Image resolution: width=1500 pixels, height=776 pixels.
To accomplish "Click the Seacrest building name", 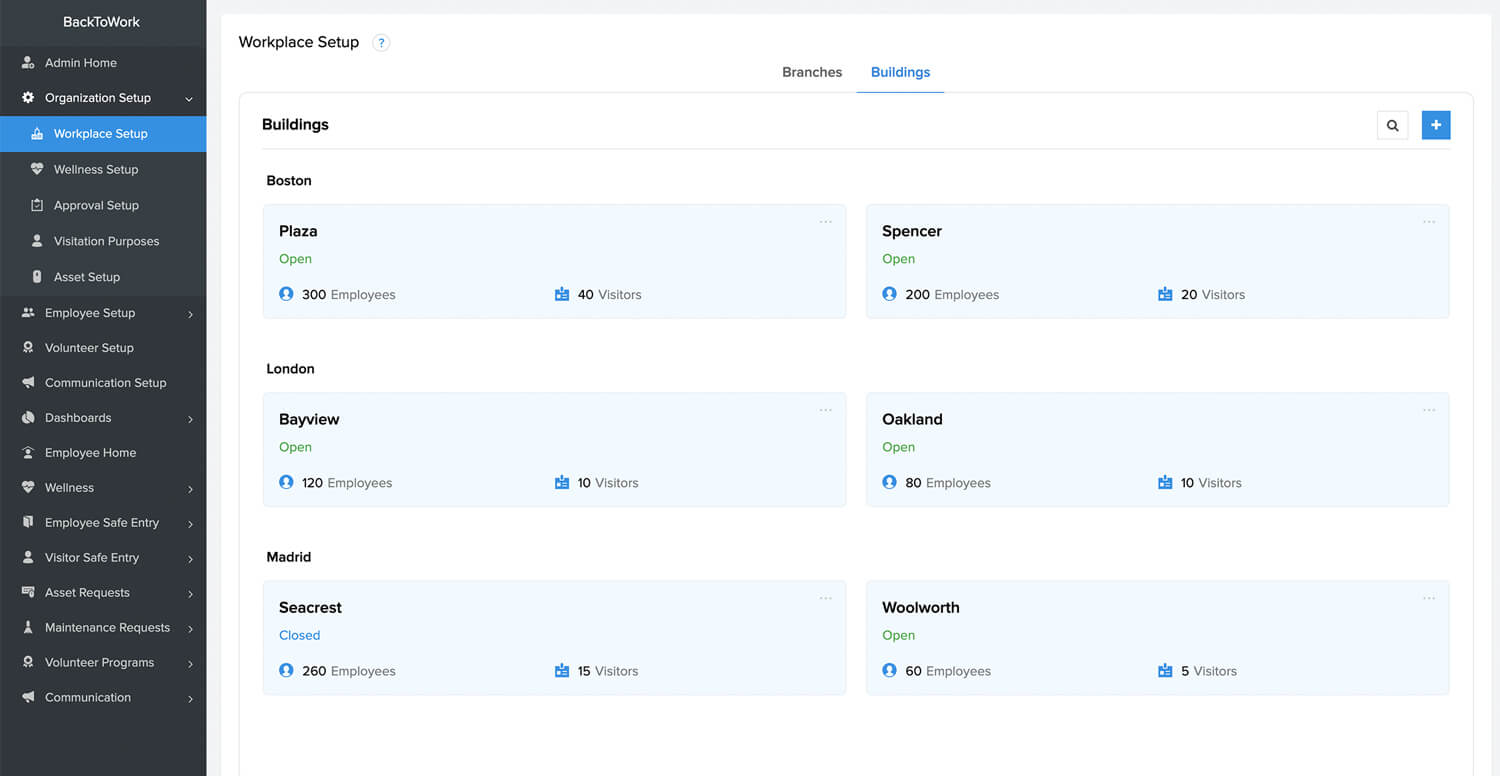I will pos(310,607).
